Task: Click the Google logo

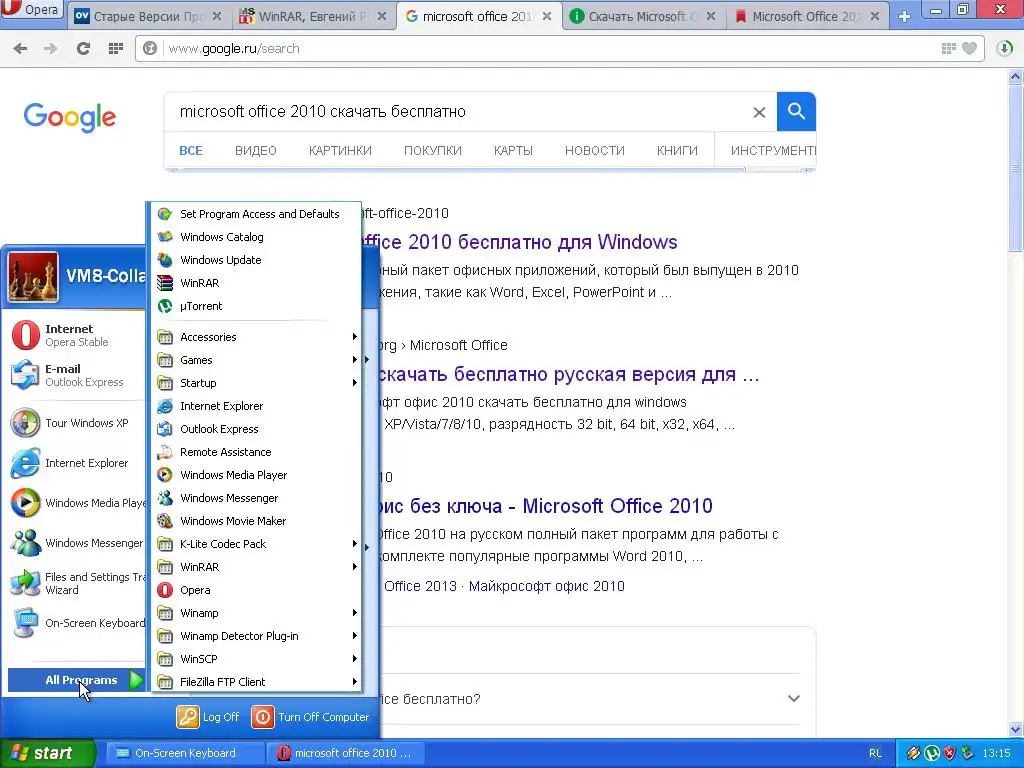Action: (70, 118)
